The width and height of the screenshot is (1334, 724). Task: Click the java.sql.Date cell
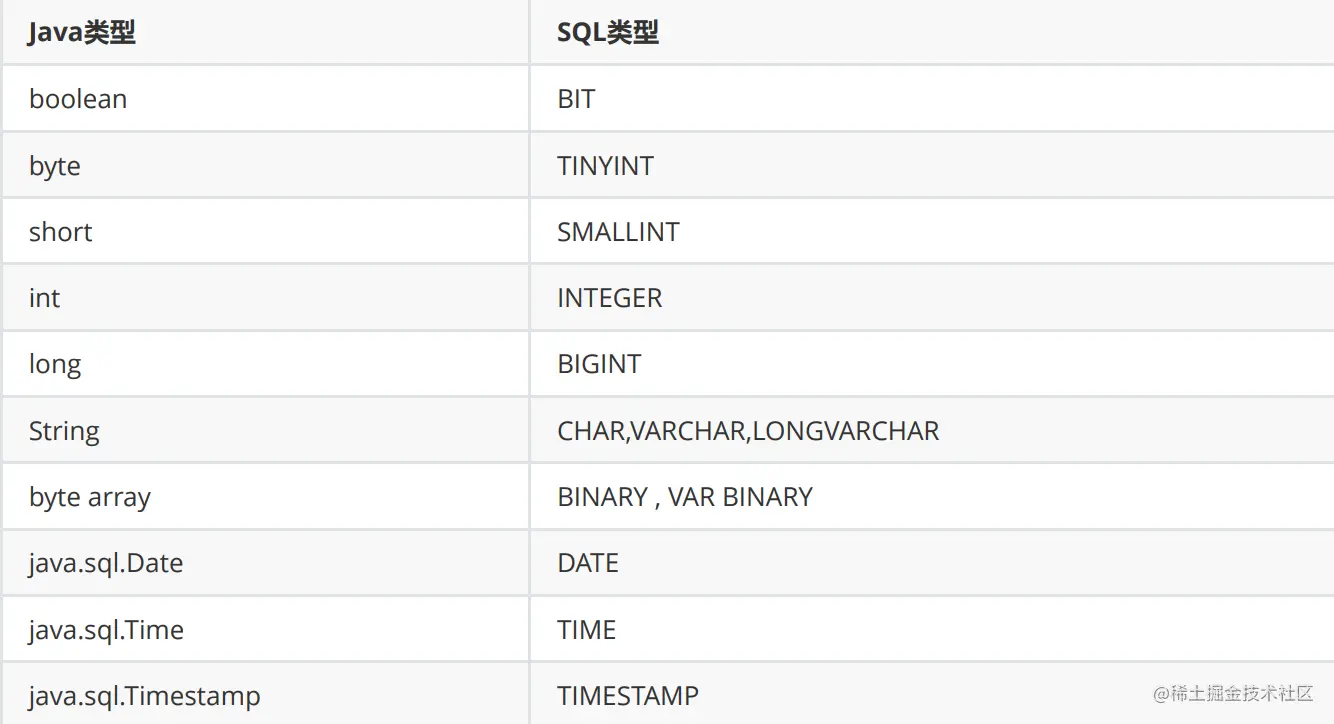point(106,563)
